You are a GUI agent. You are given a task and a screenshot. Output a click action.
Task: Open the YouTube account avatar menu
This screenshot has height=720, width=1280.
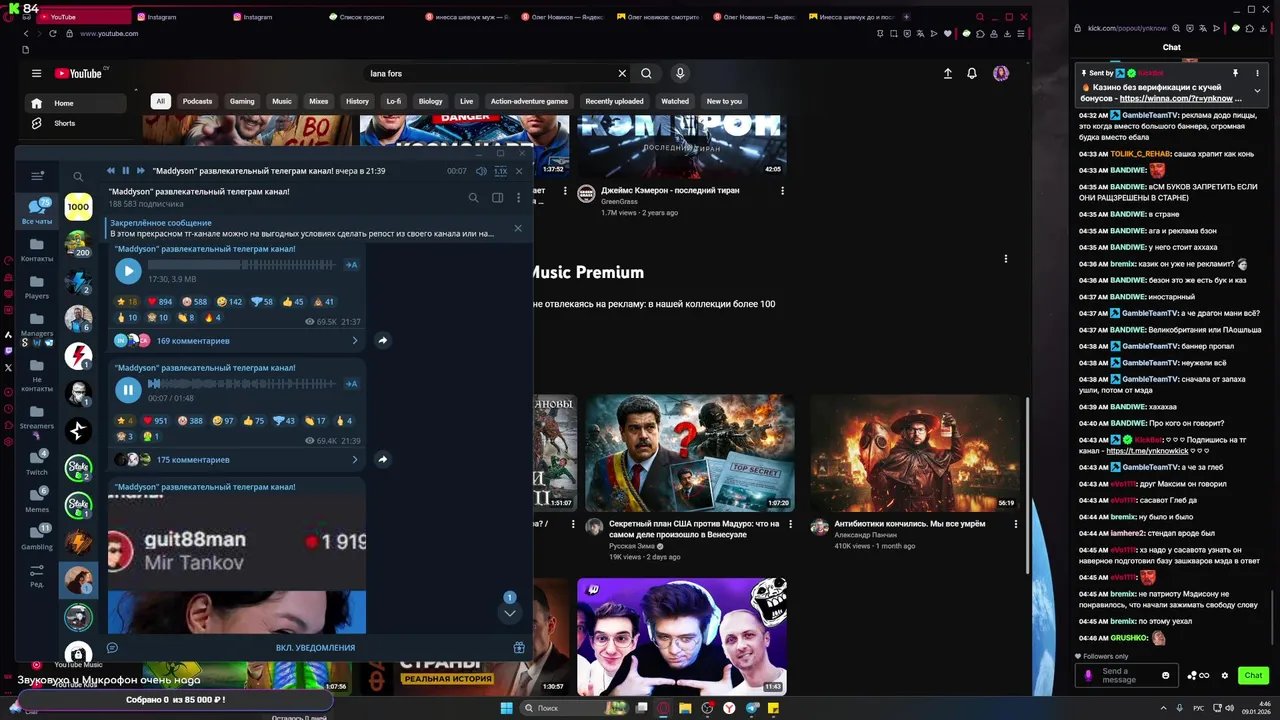tap(1001, 73)
